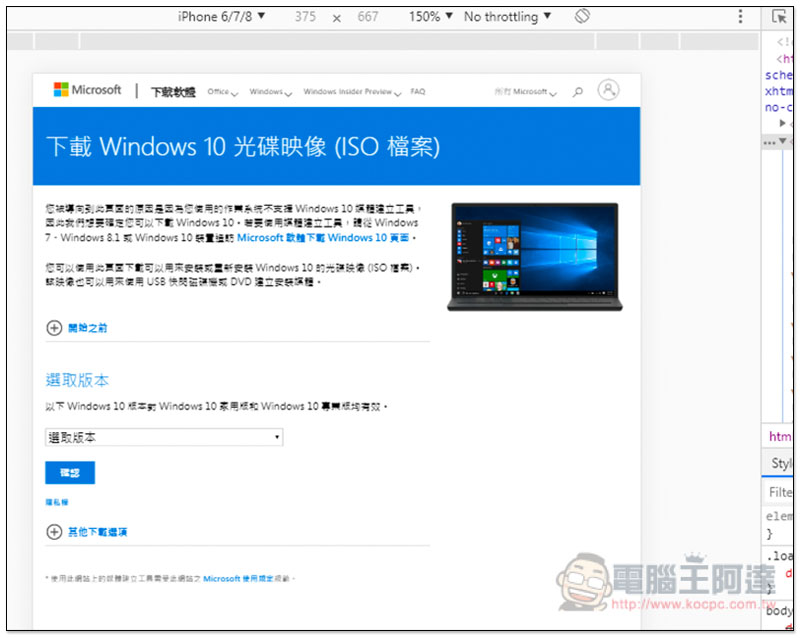The width and height of the screenshot is (800, 638).
Task: Follow the Microsoft 軟體下載 Windows 10 頁面 link
Action: (x=323, y=238)
